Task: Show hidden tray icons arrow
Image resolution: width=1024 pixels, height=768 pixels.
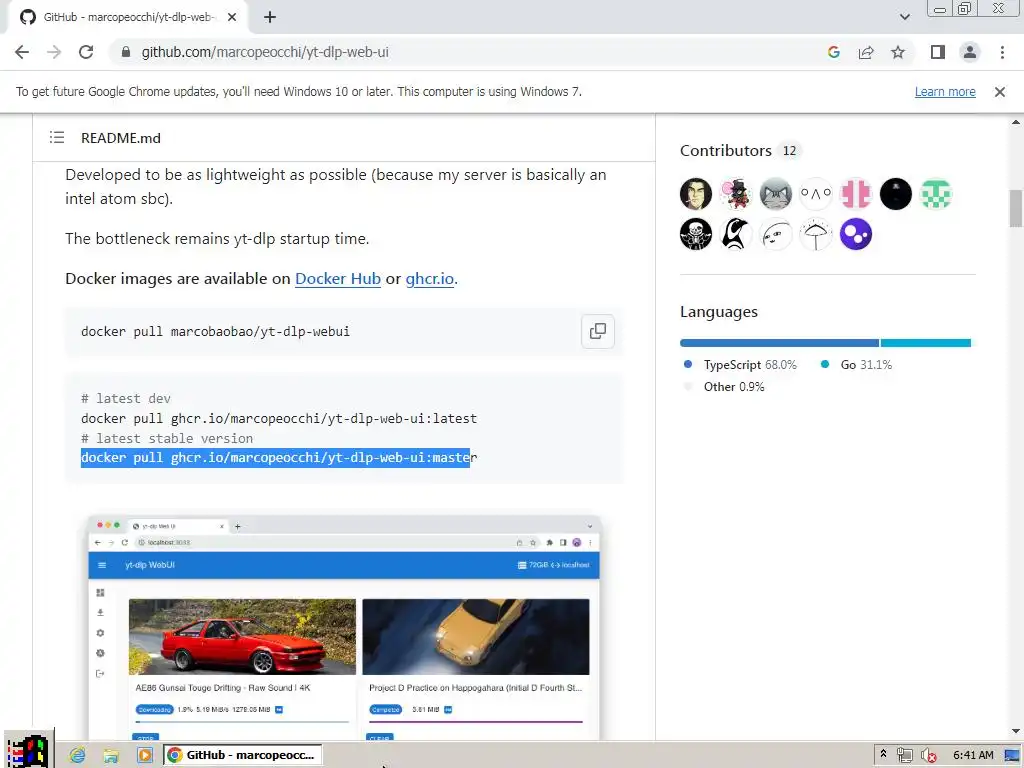Action: [x=883, y=754]
